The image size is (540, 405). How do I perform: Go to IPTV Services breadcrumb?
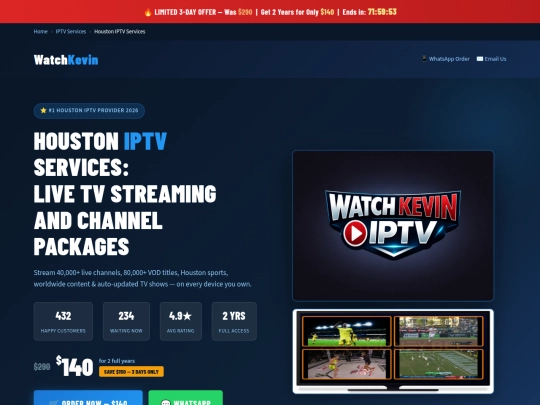click(71, 31)
